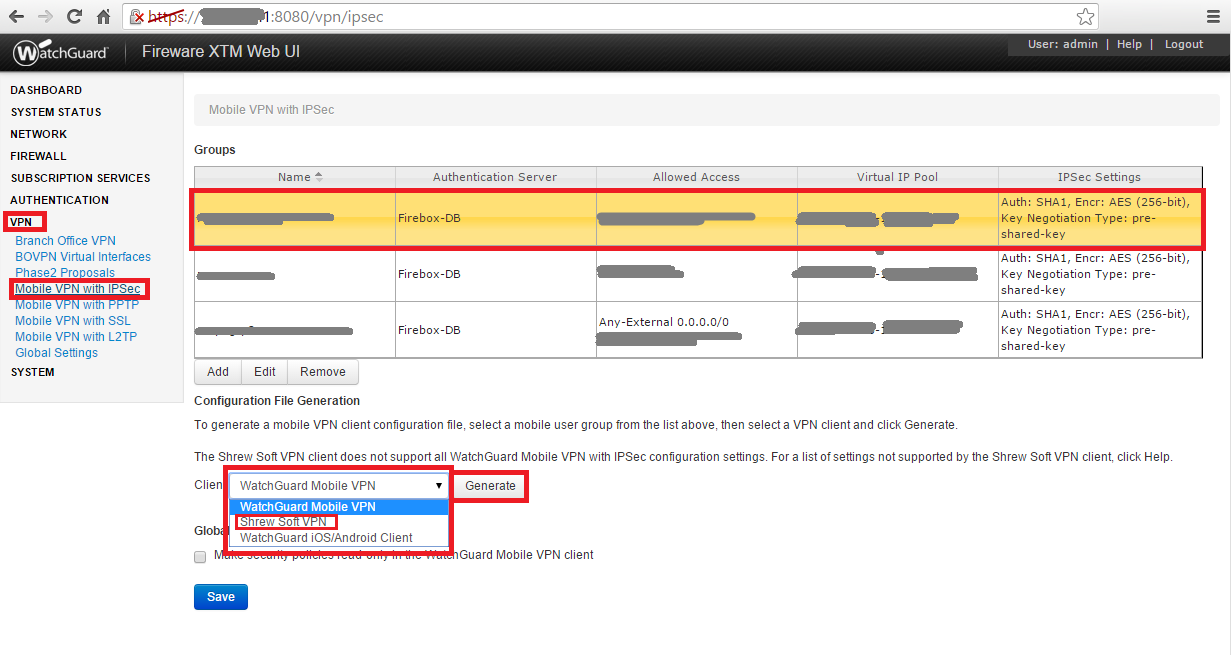Open the Client dropdown showing WatchGuard Mobile VPN
1231x655 pixels.
click(340, 486)
